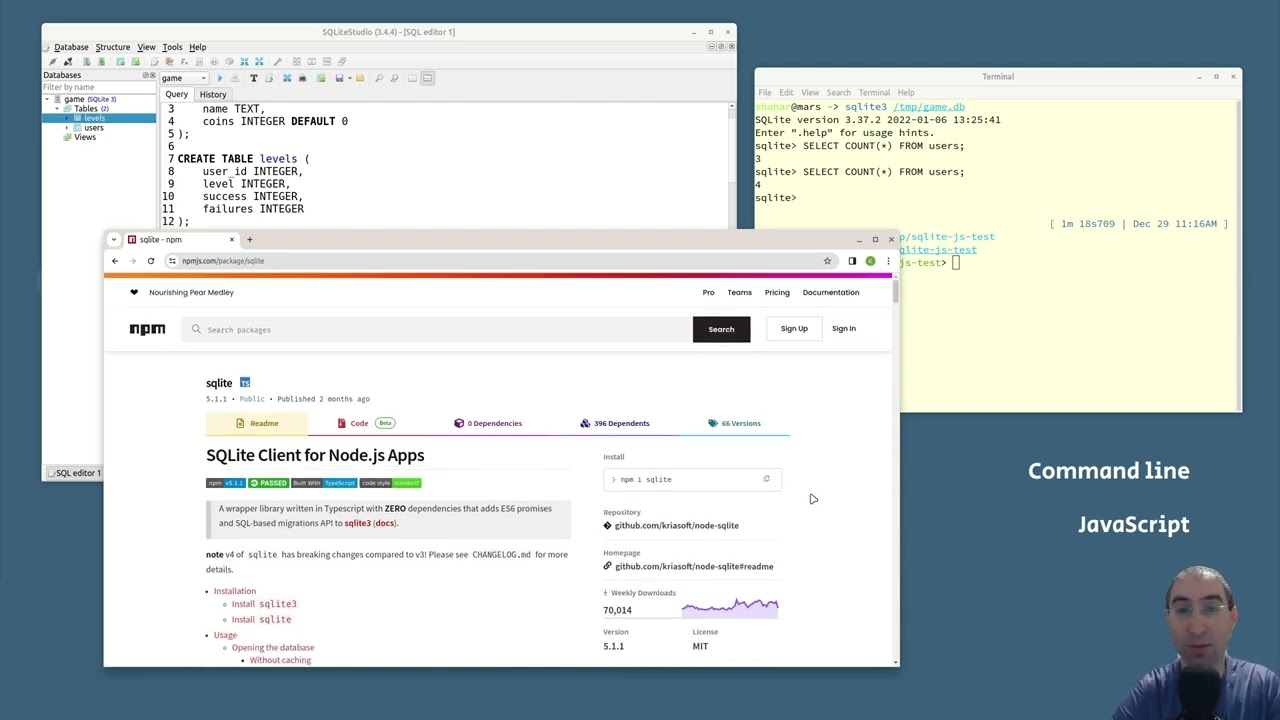Select the results-below layout icon in editor toolbar
This screenshot has height=720, width=1280.
pyautogui.click(x=427, y=78)
